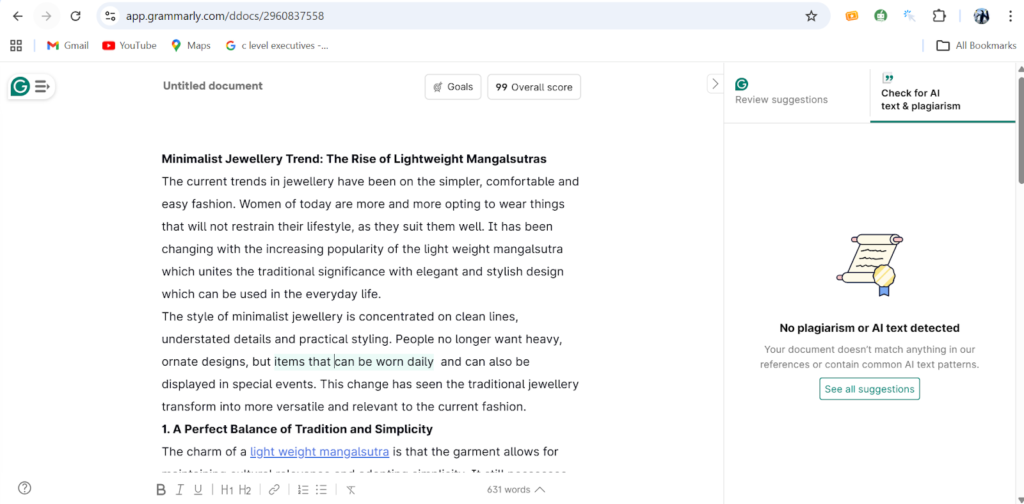Toggle underline formatting in the bottom toolbar

pyautogui.click(x=198, y=489)
